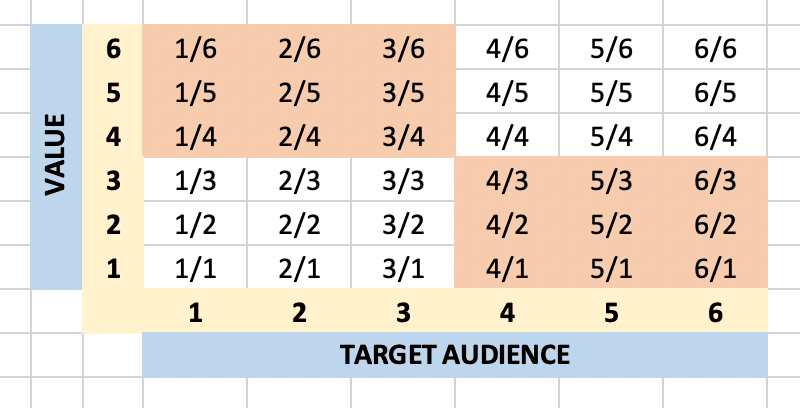Select the cell containing 3/4
The image size is (800, 408).
403,135
